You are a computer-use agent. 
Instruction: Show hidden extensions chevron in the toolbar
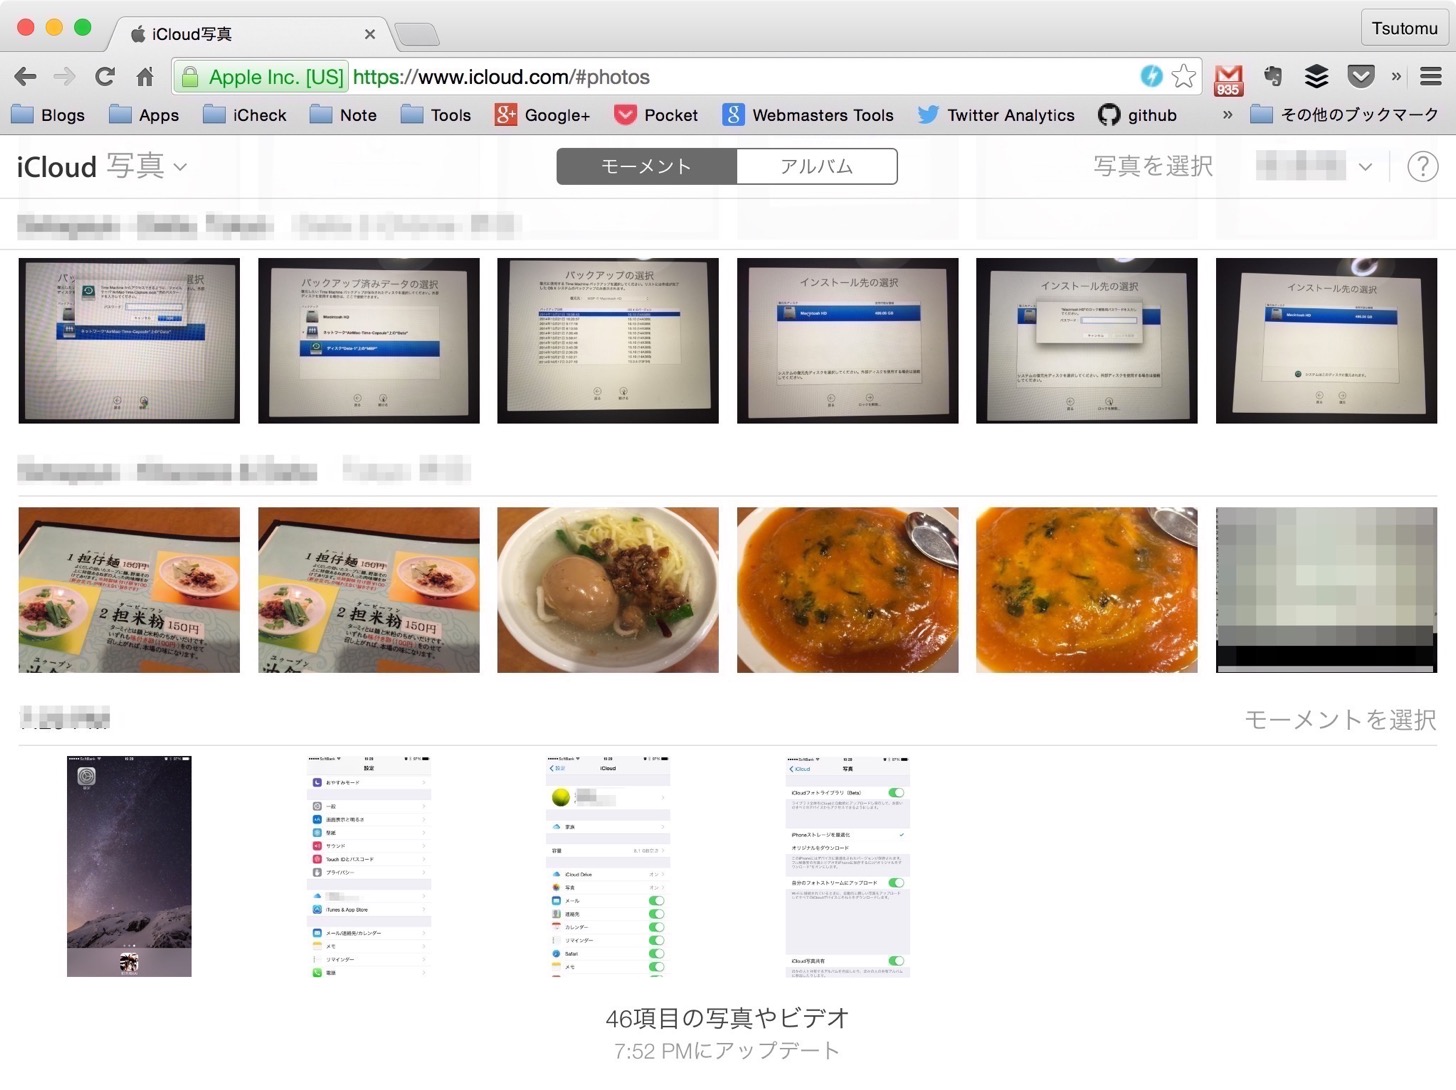coord(1396,76)
